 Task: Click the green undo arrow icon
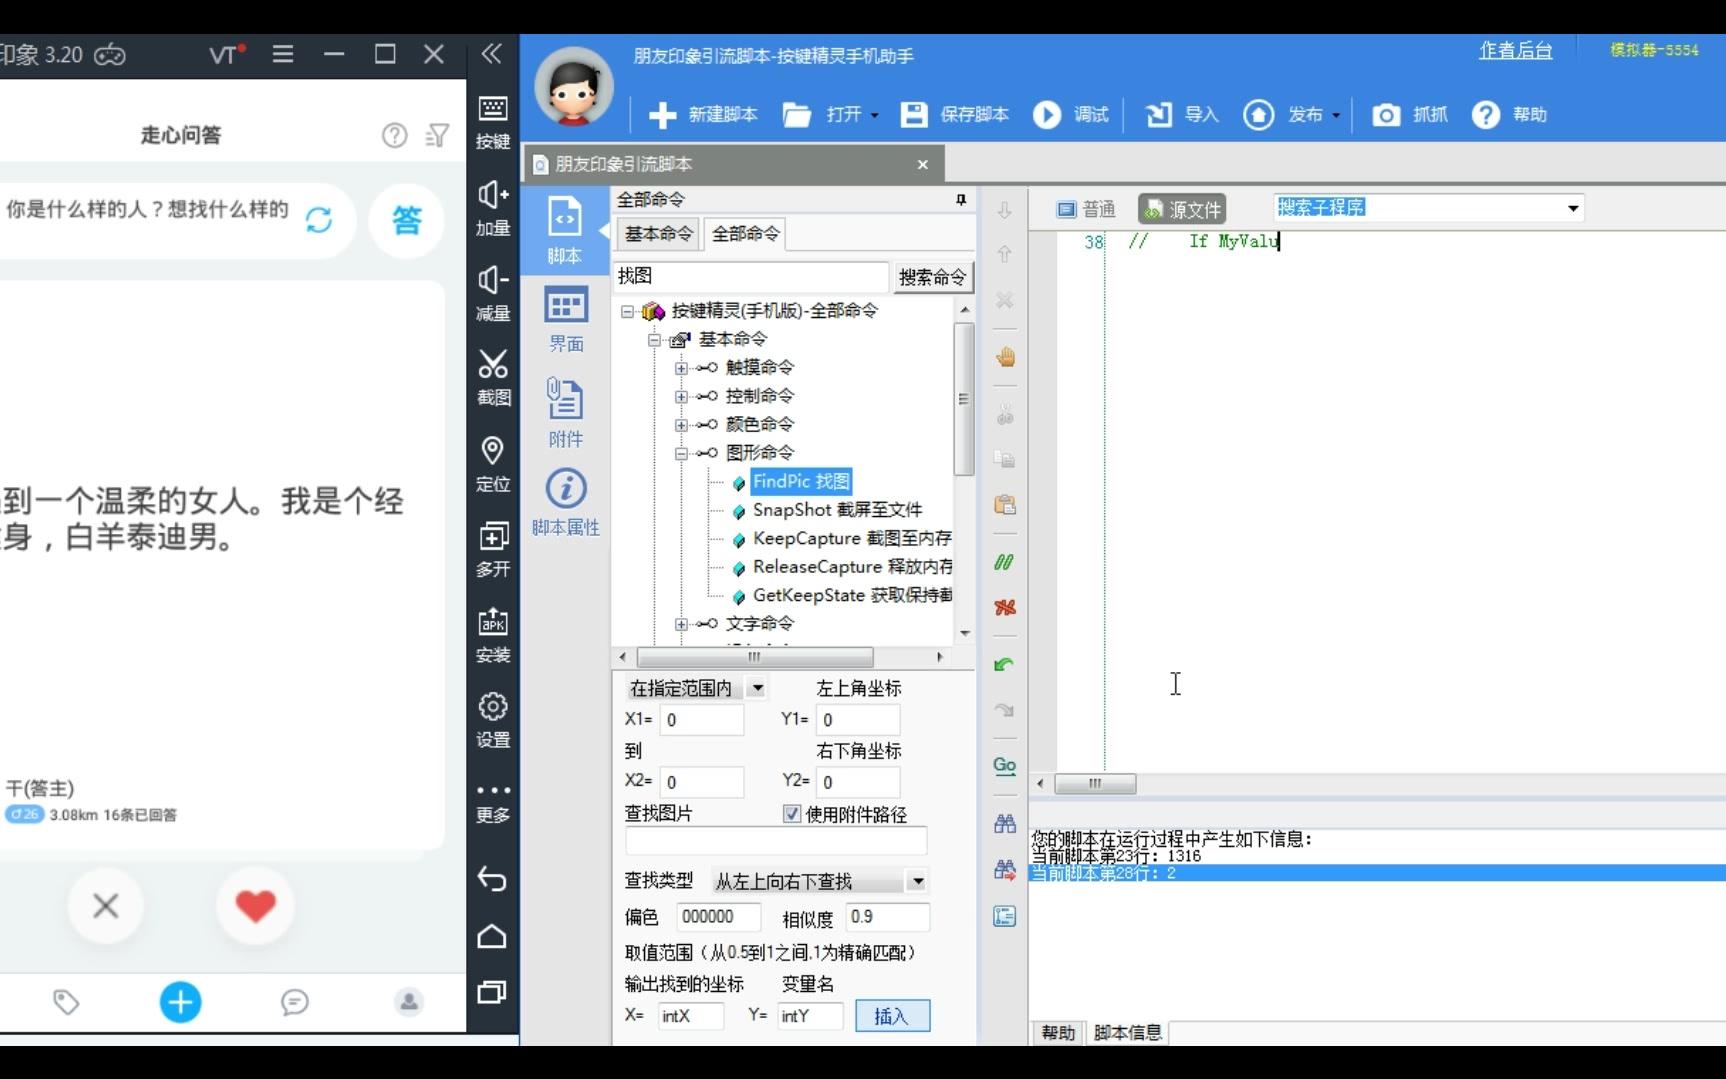point(1005,664)
